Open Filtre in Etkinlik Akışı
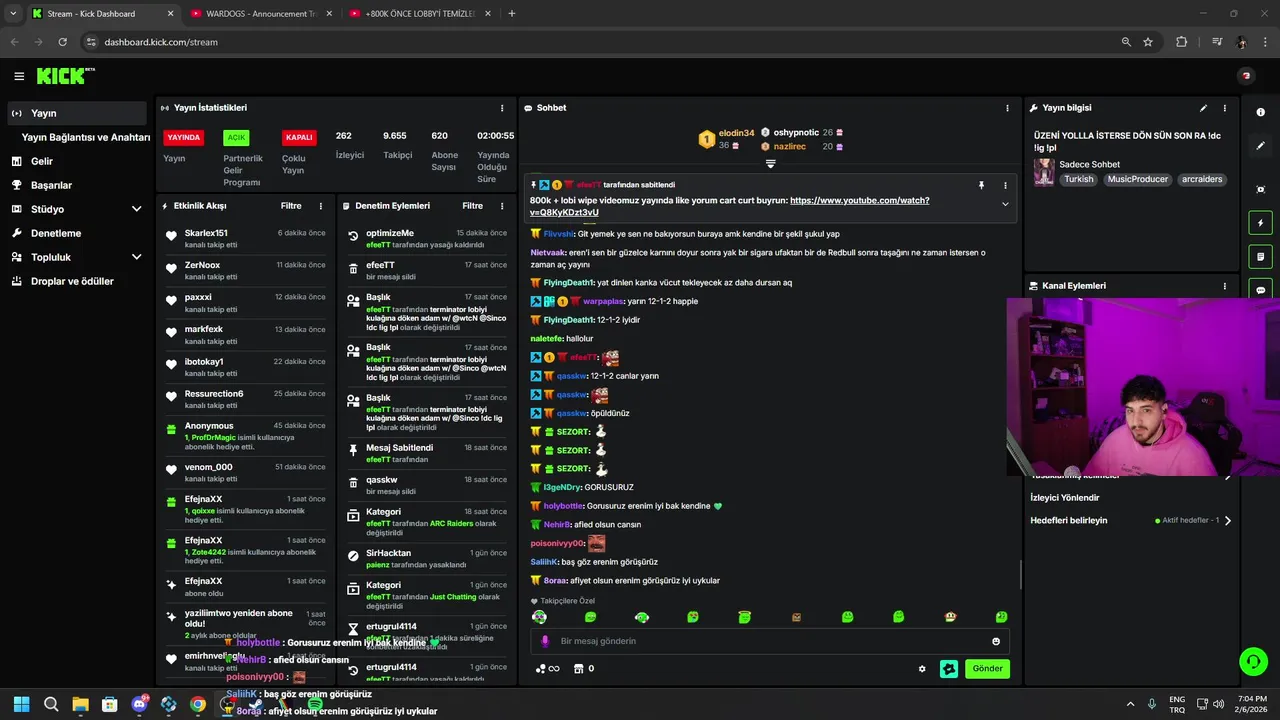 (291, 206)
